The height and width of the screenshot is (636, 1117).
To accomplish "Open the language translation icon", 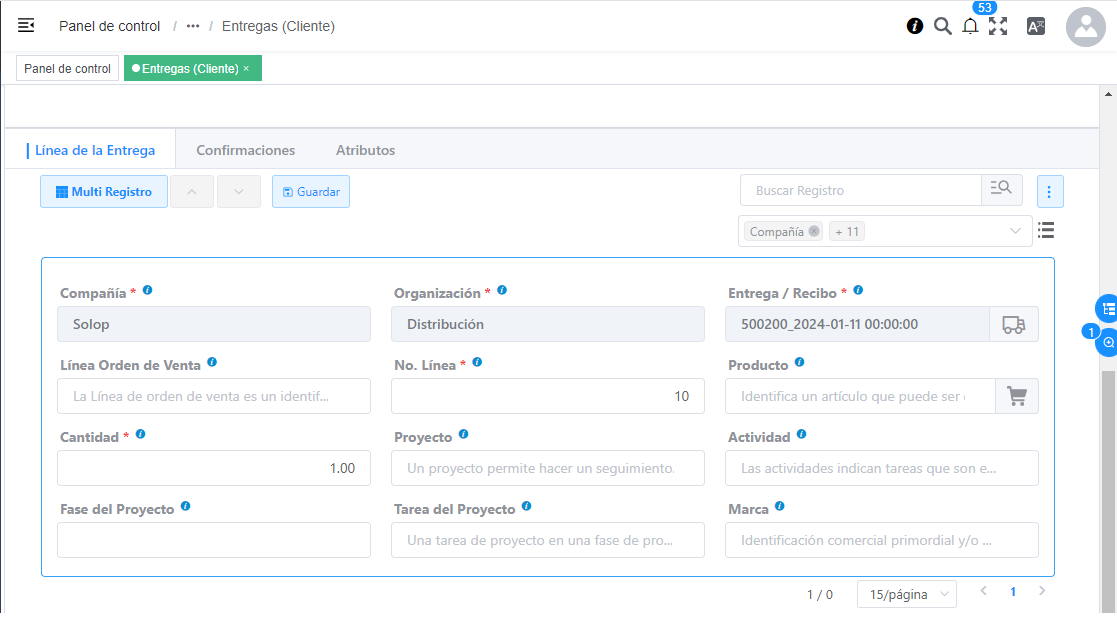I will (x=1036, y=27).
